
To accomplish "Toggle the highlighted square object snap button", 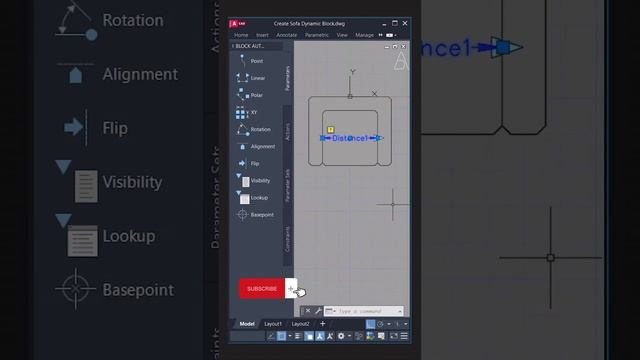I will coord(281,336).
